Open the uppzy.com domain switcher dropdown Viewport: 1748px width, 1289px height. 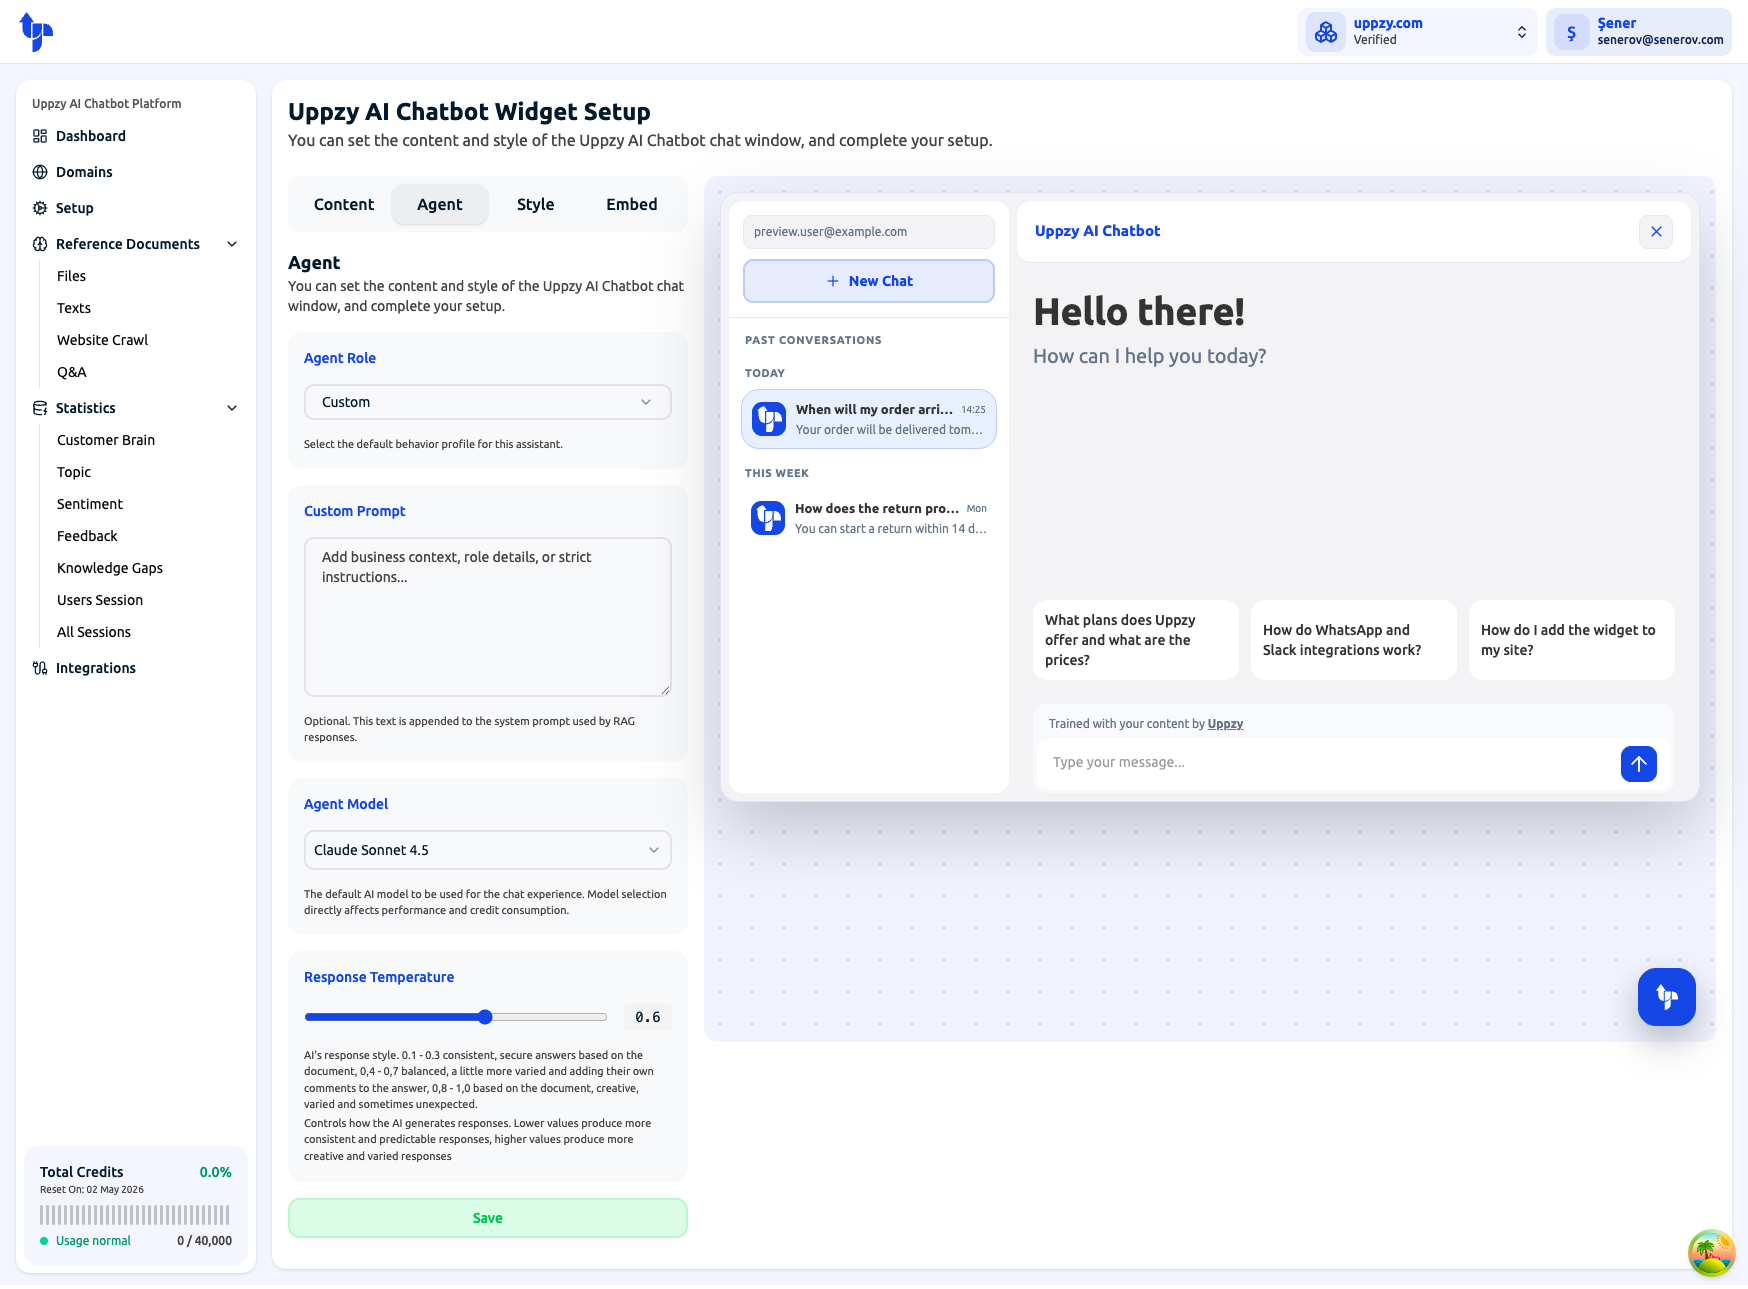coord(1418,32)
